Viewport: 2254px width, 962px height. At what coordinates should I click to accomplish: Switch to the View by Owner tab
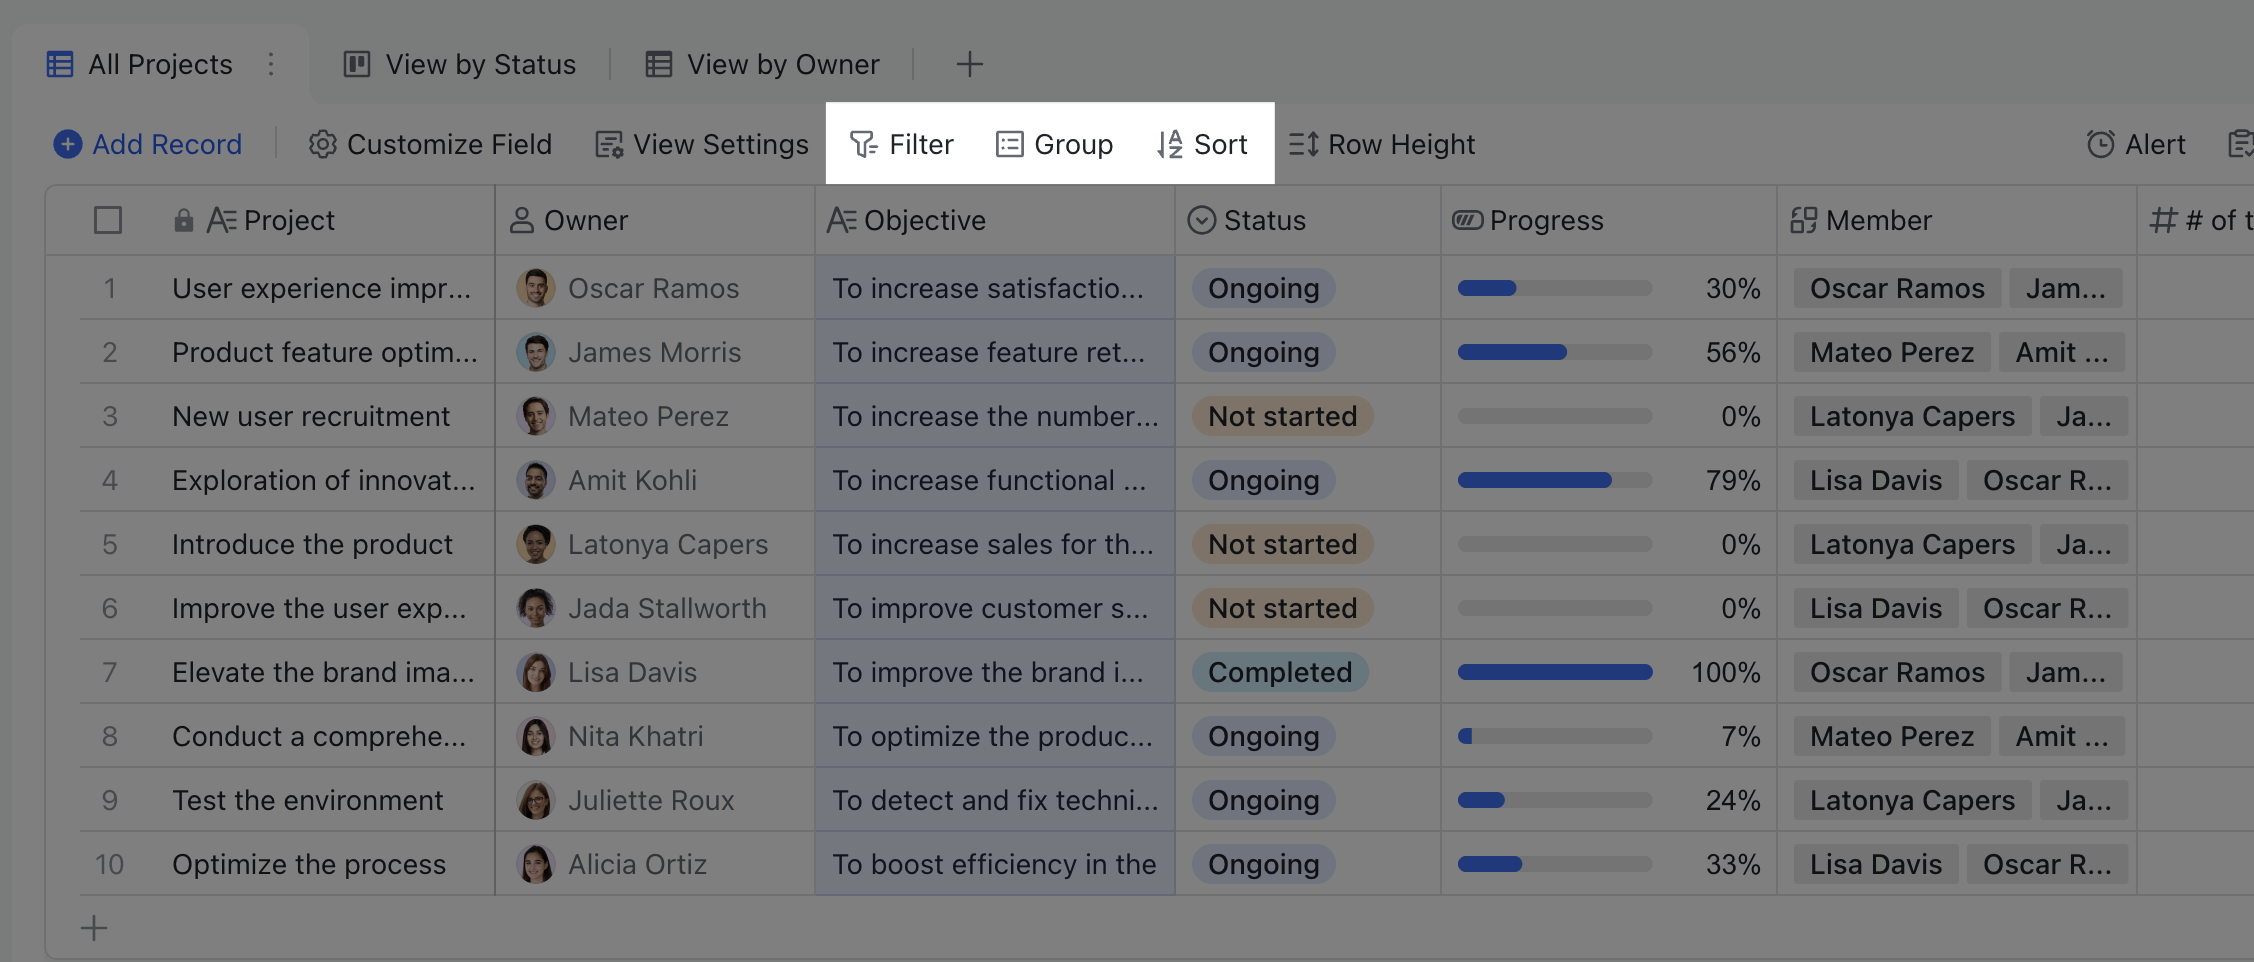764,64
